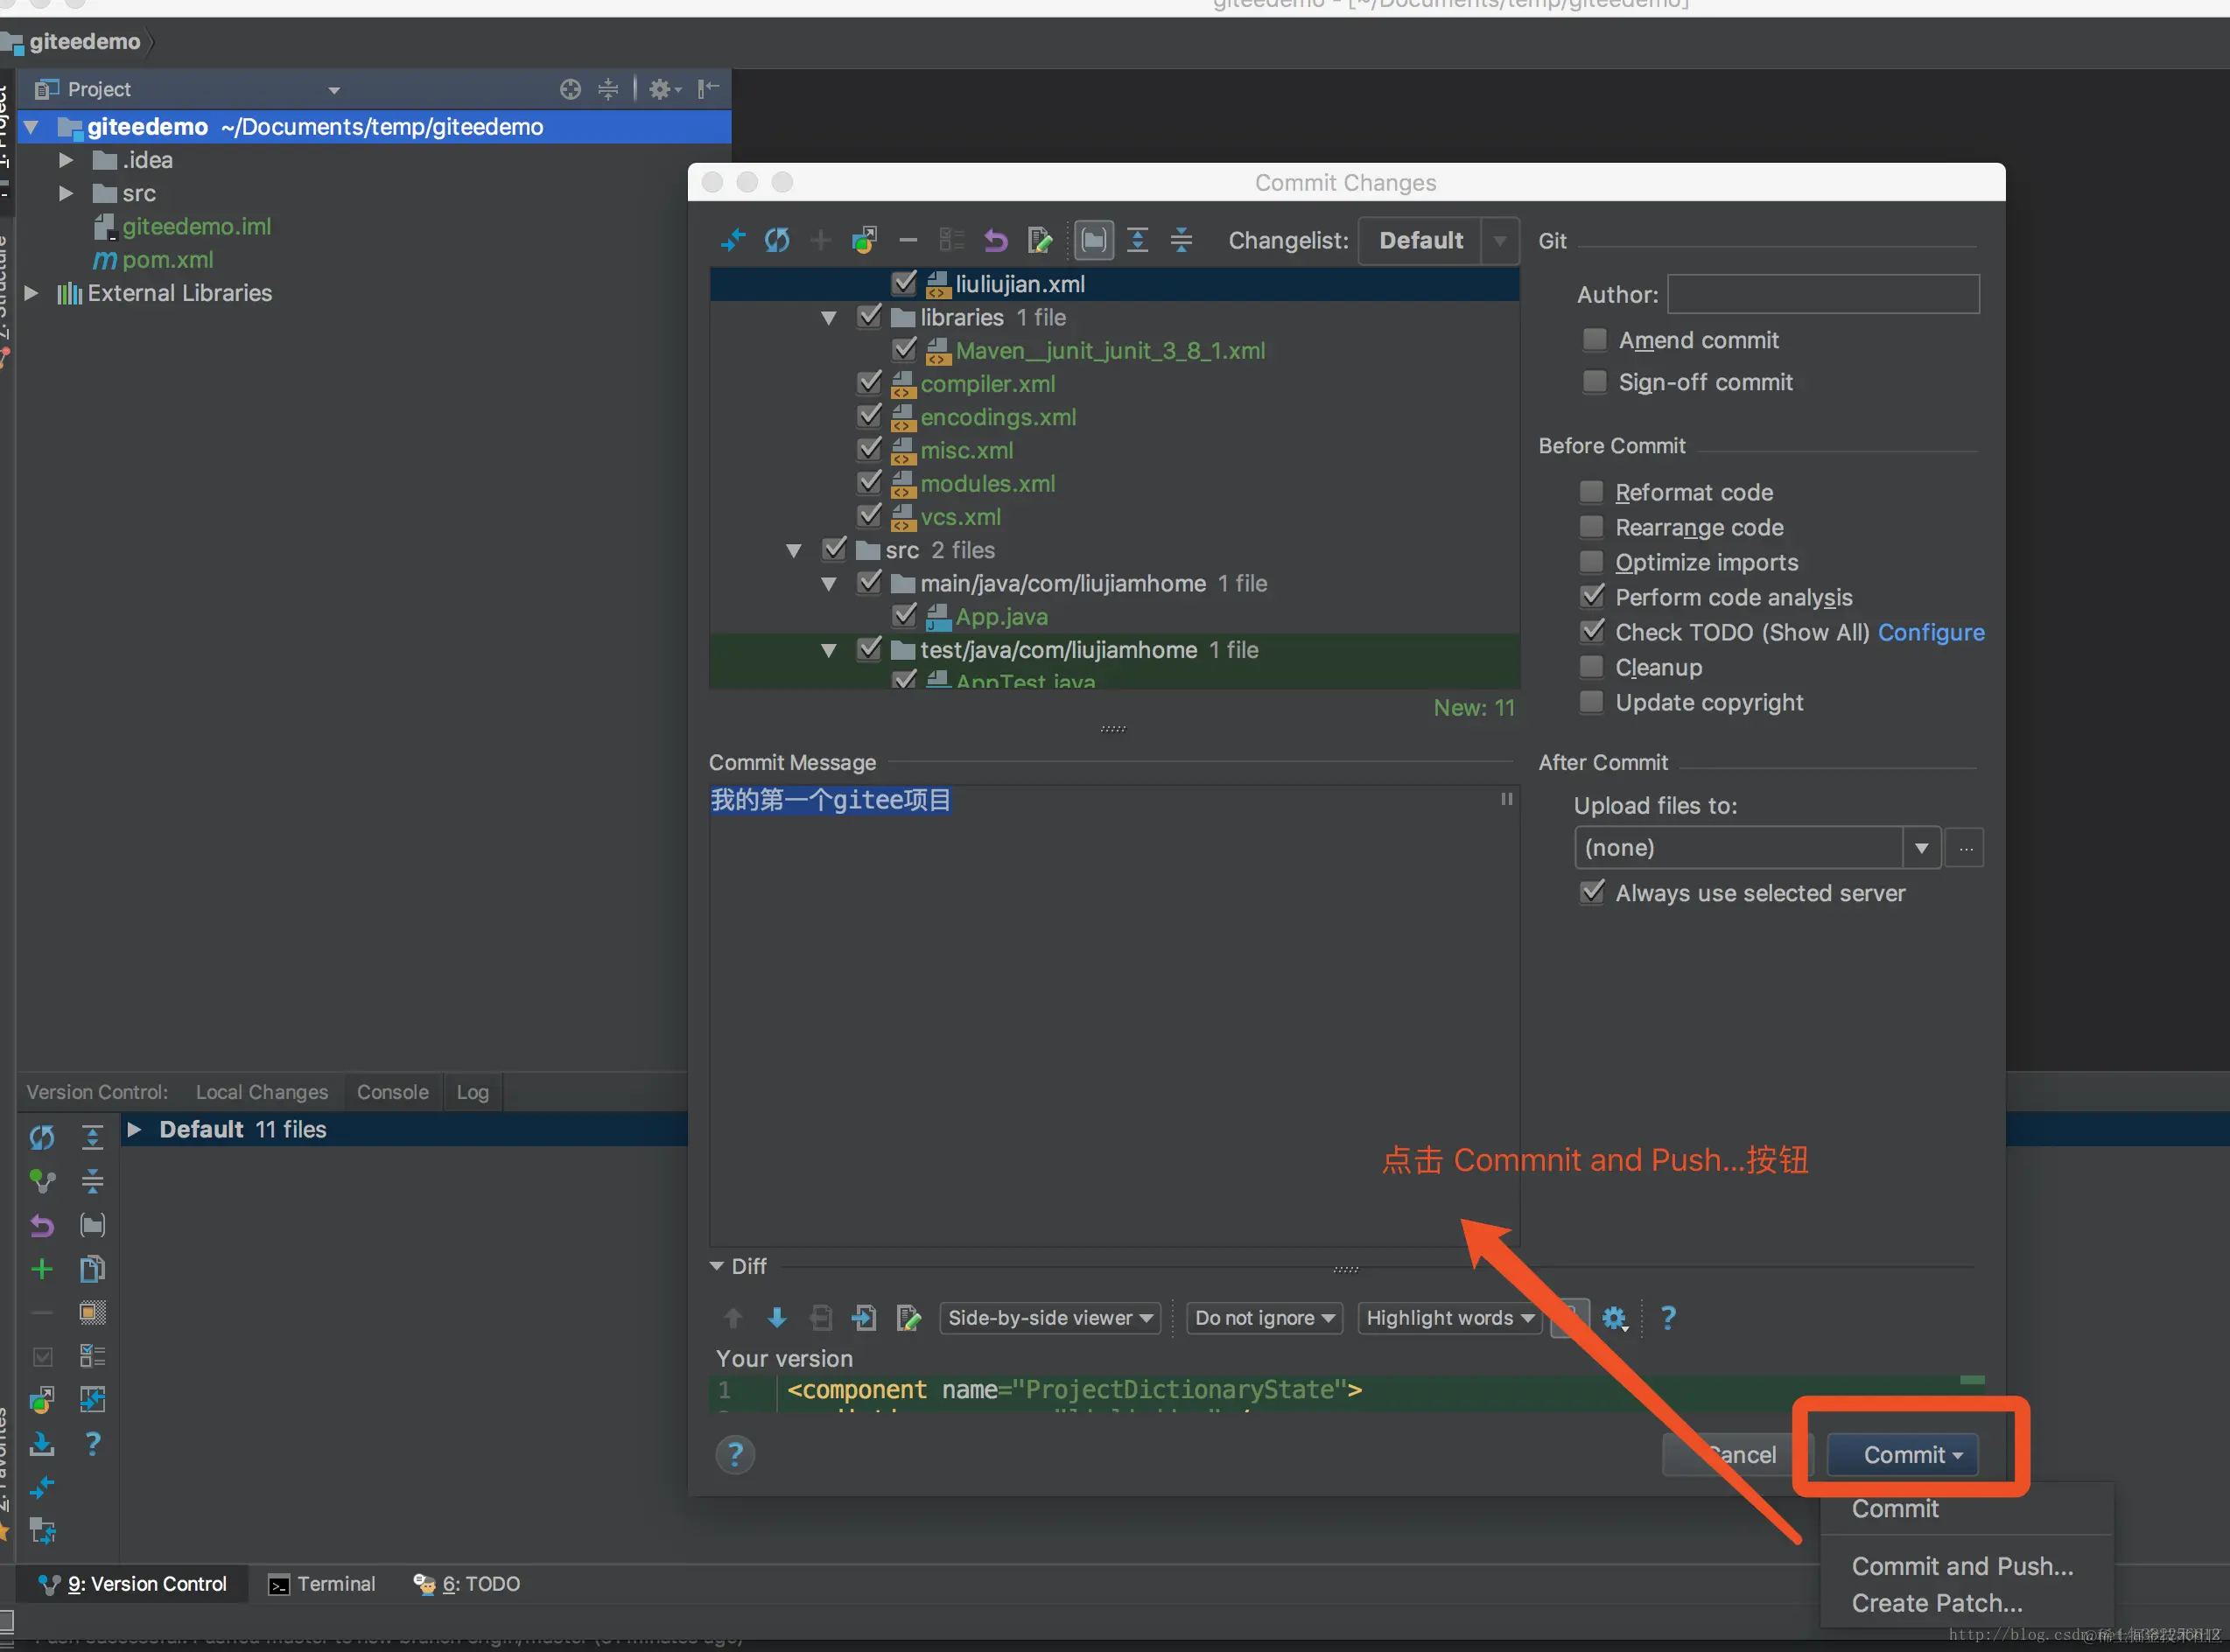The image size is (2230, 1652).
Task: Click the Expand All icon in commit toolbar
Action: 1137,240
